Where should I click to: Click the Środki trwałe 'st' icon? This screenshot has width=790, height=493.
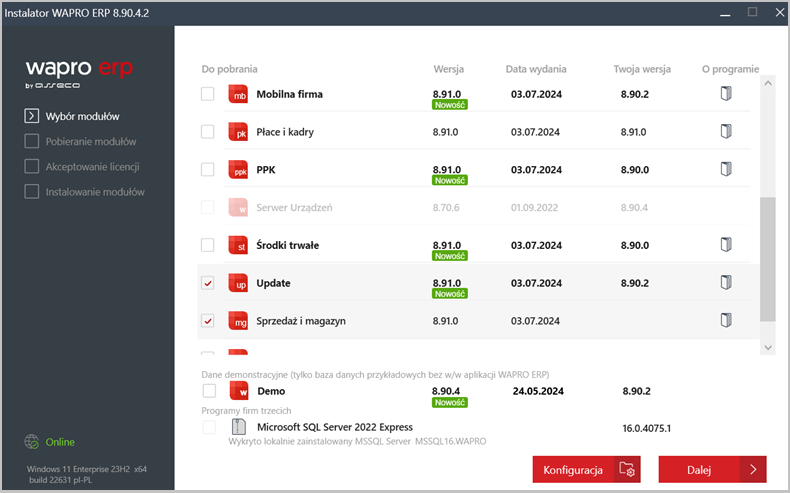pos(238,245)
